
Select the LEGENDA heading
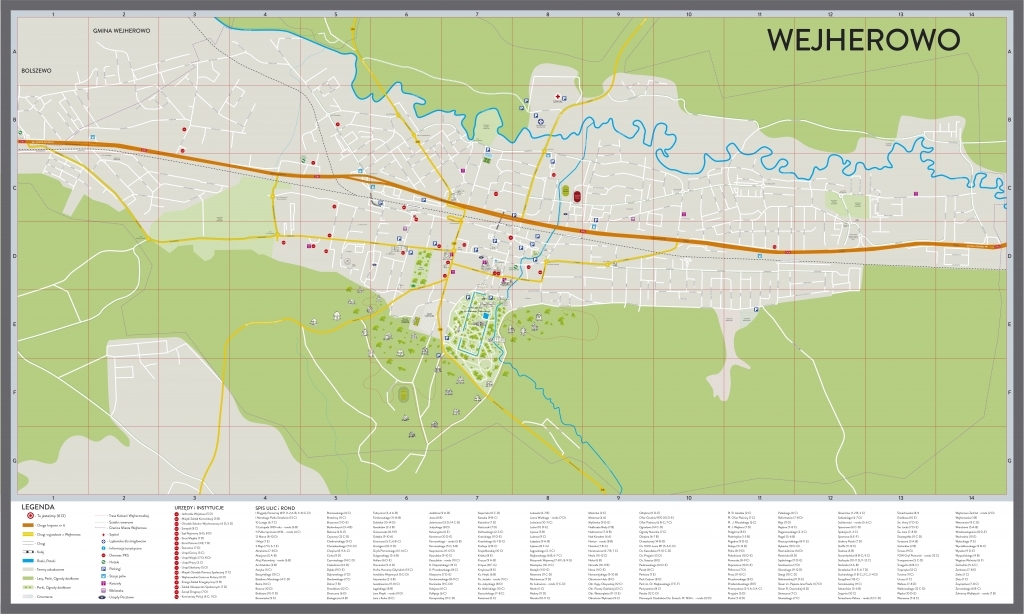pyautogui.click(x=38, y=507)
